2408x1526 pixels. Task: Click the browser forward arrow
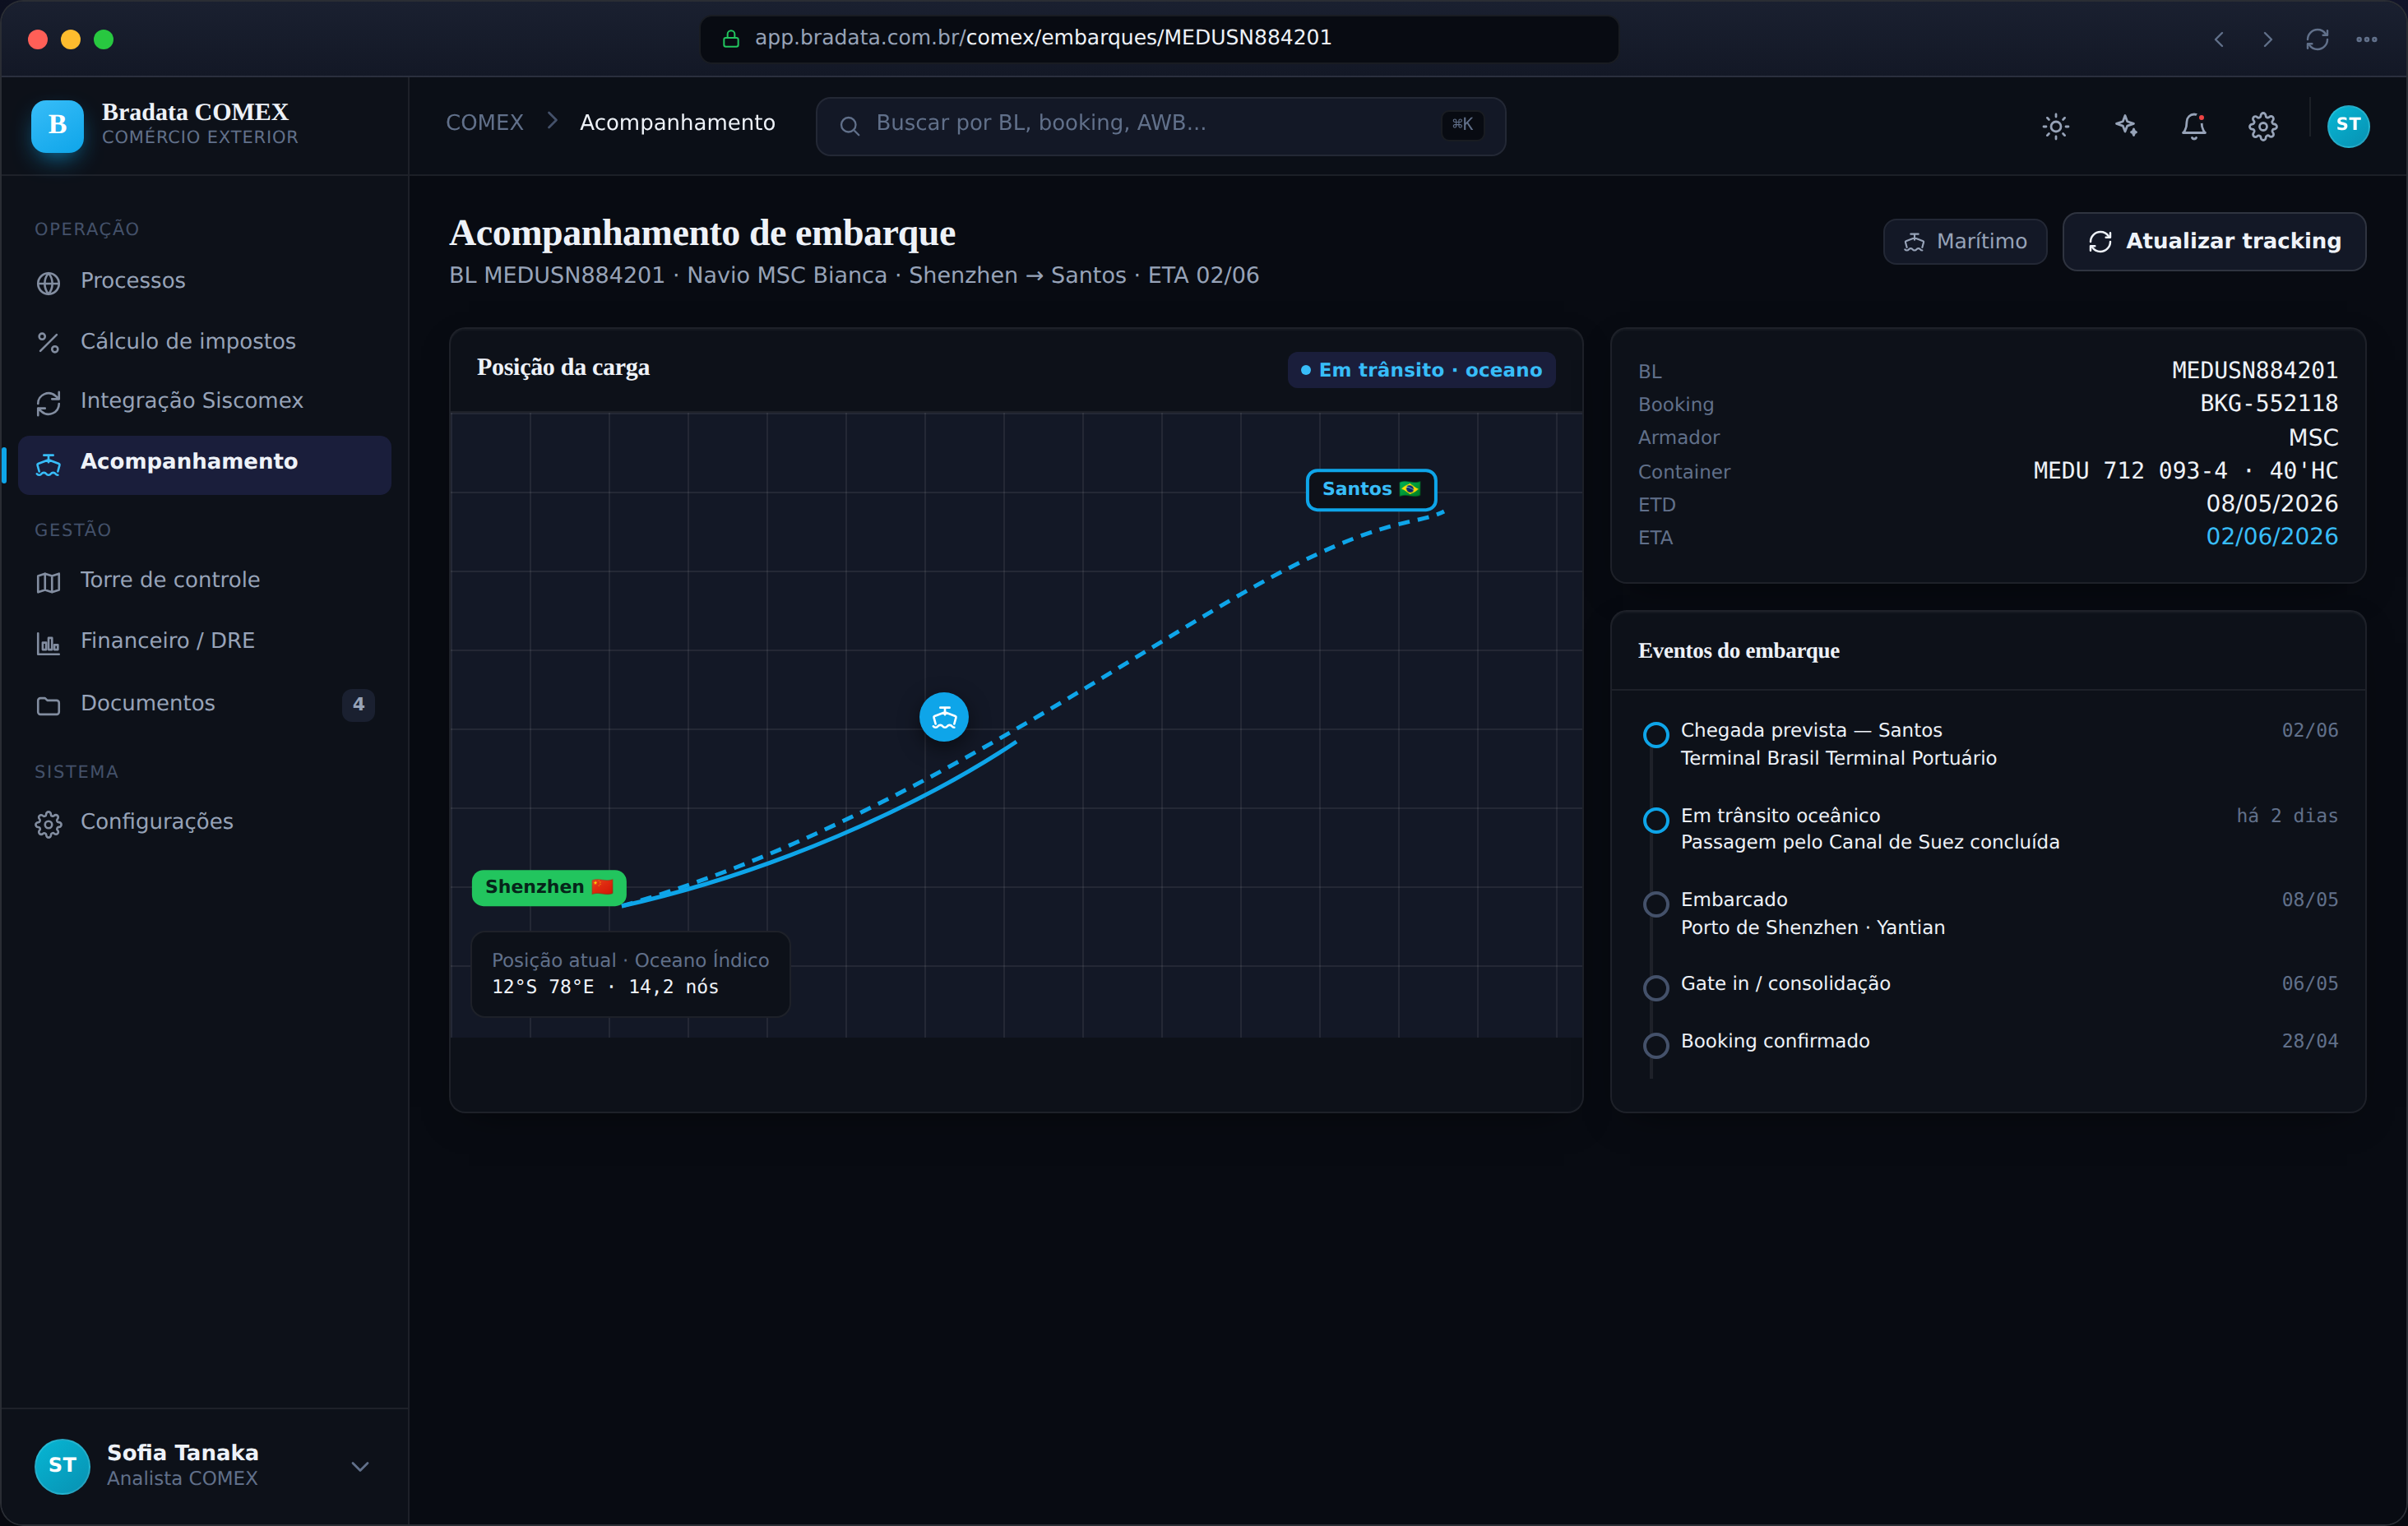click(x=2267, y=40)
